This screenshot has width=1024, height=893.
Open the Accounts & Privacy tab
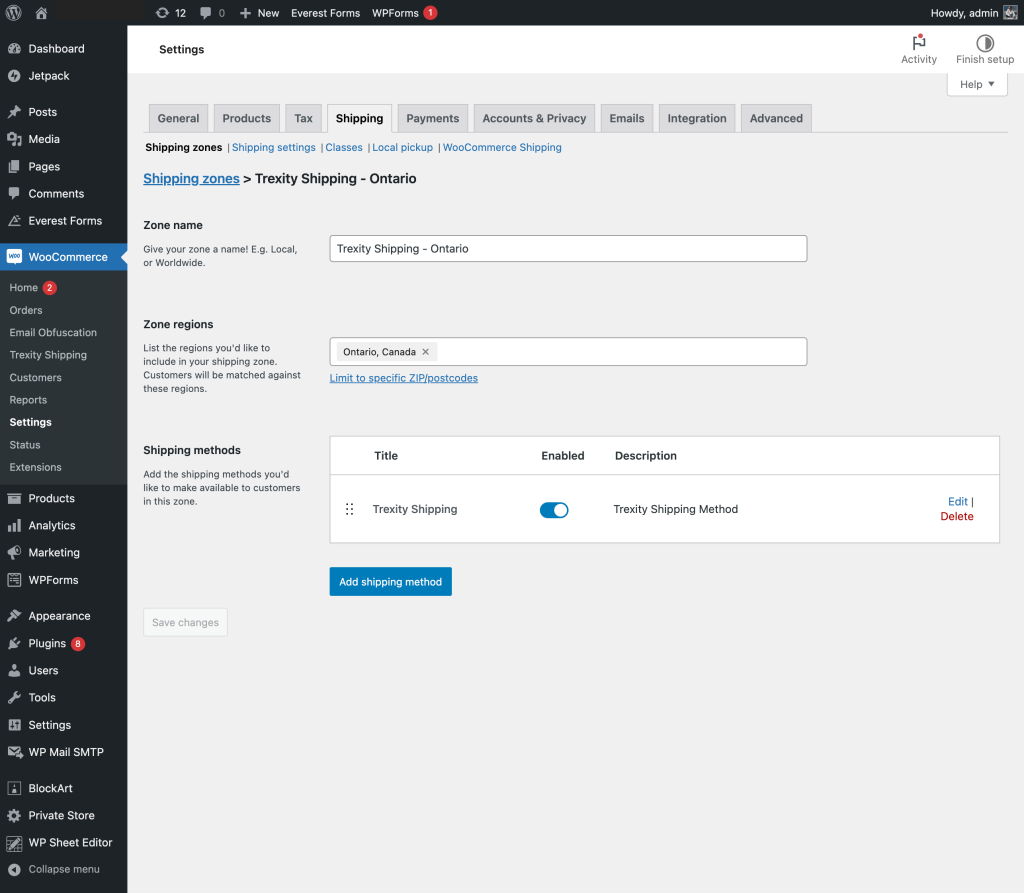pos(534,118)
